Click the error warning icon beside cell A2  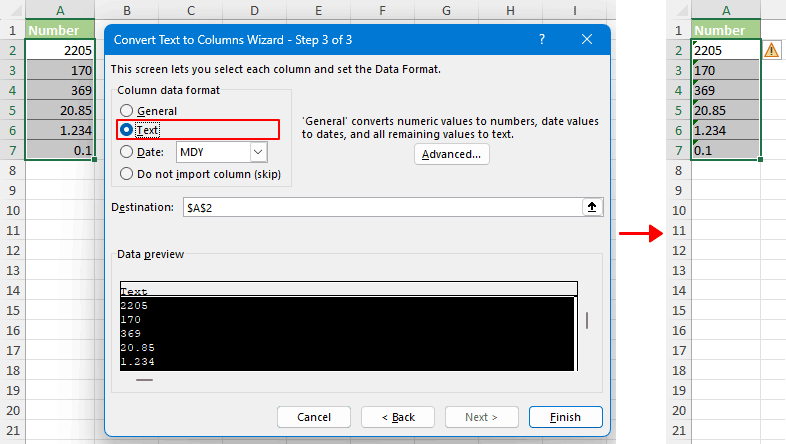[x=772, y=50]
